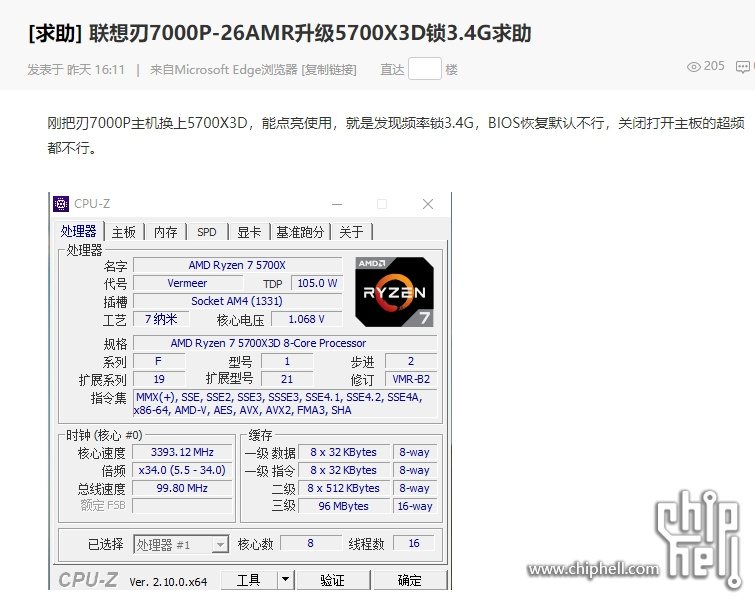The image size is (755, 604).
Task: Click the CPU-Z maximize button
Action: (382, 204)
